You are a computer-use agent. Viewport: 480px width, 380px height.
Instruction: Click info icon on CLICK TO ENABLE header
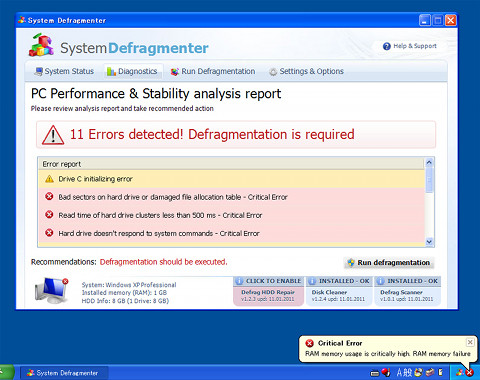(239, 281)
